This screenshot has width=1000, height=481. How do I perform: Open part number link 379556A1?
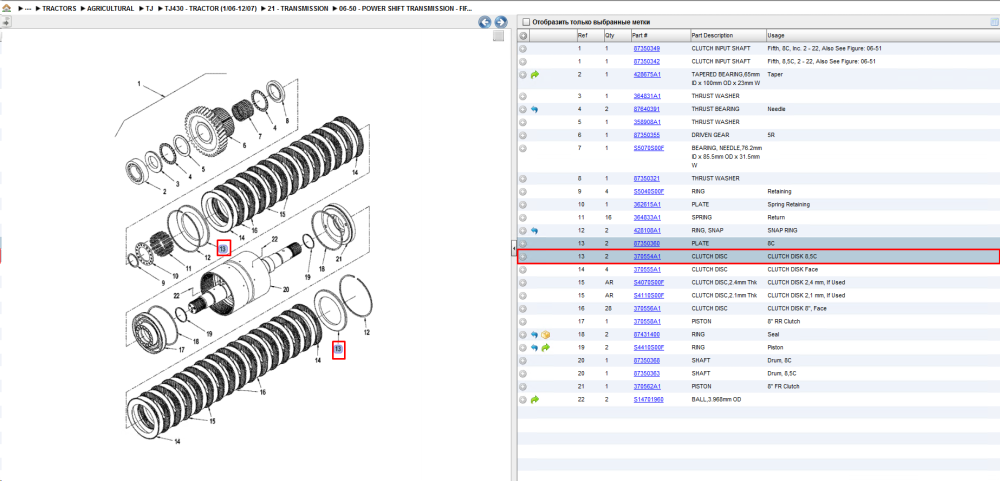(647, 308)
